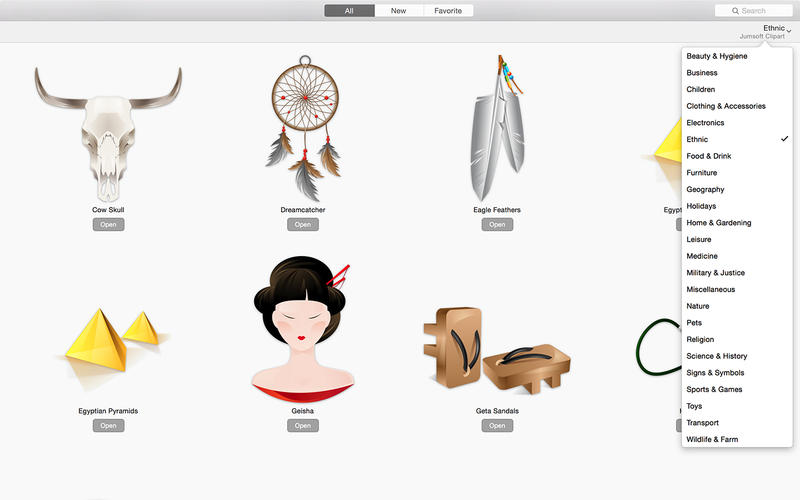Image resolution: width=800 pixels, height=500 pixels.
Task: Choose Children category
Action: point(737,89)
